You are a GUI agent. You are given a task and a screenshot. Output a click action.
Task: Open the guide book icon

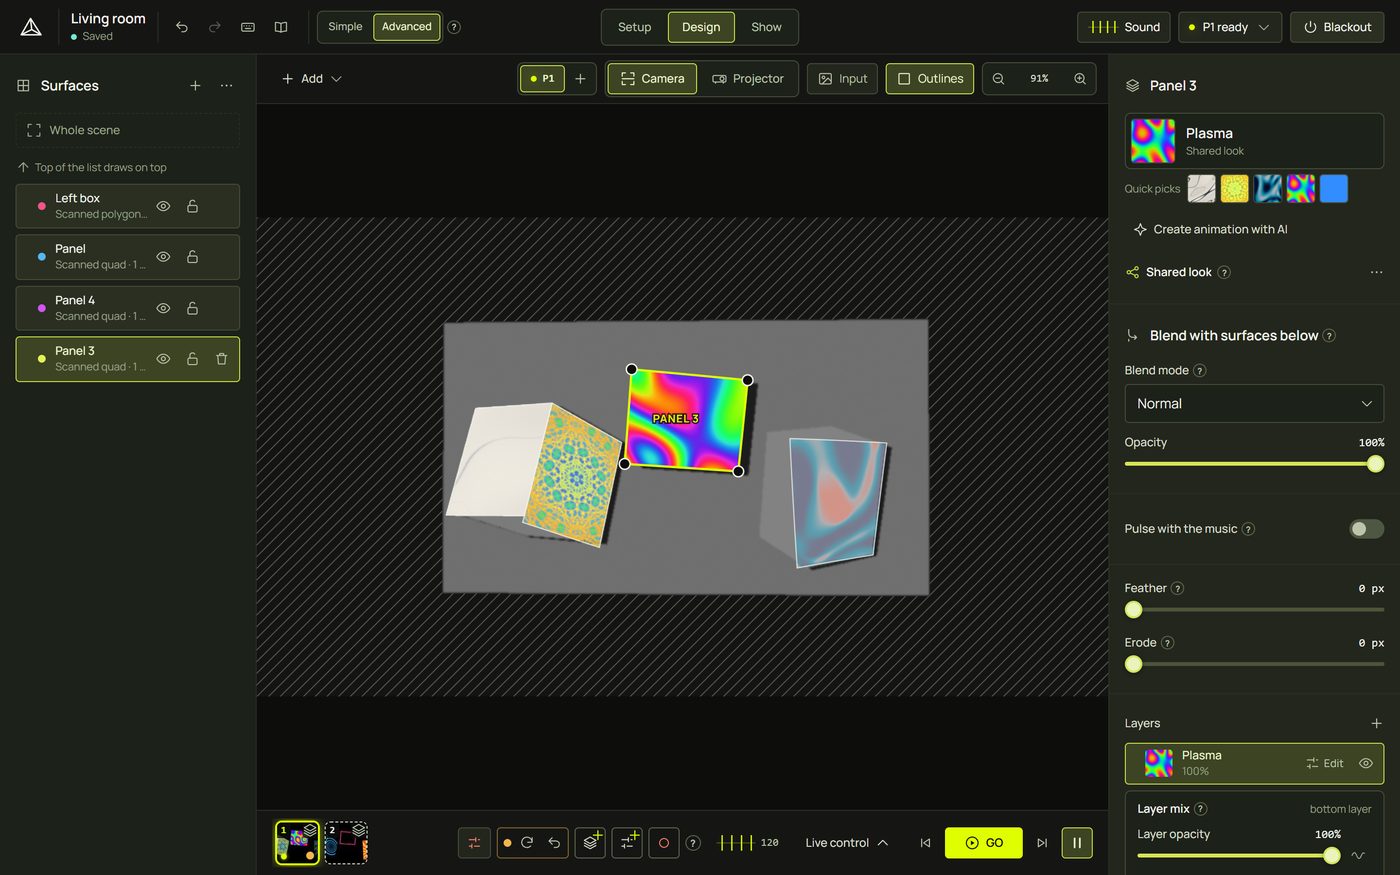(281, 27)
